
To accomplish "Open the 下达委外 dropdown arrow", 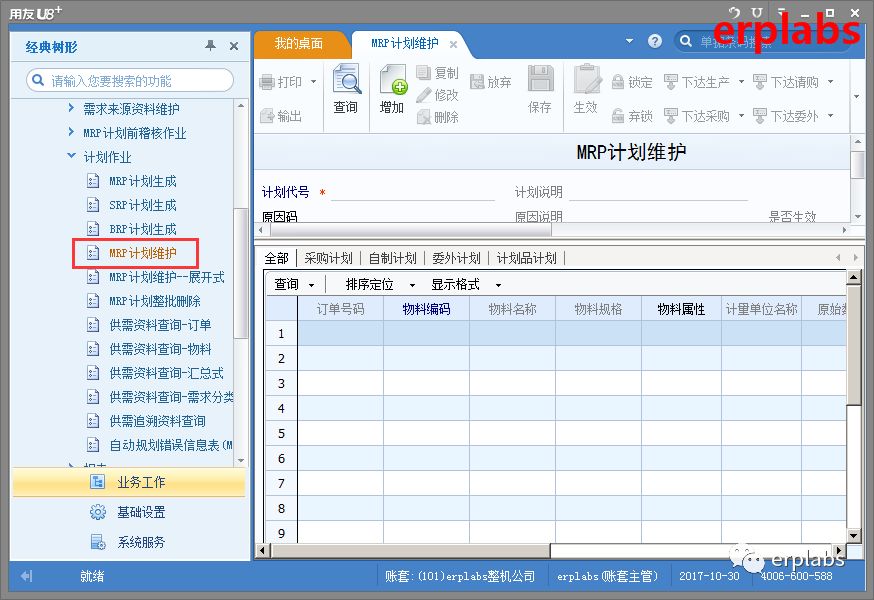I will click(831, 116).
